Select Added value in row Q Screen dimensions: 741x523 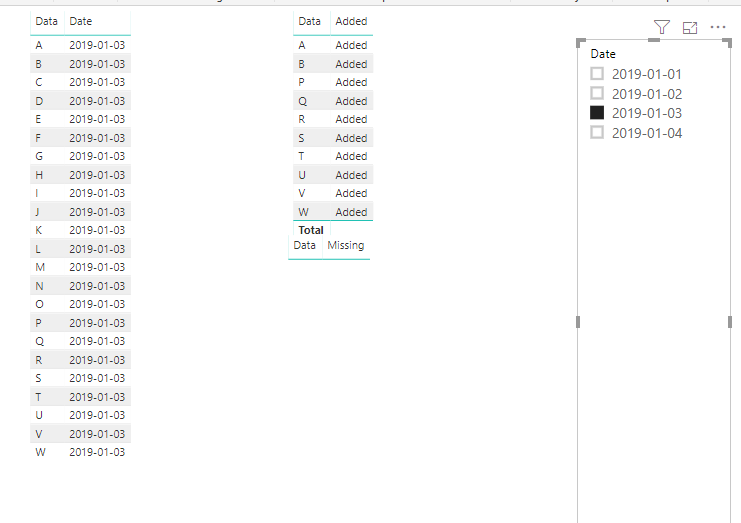[x=351, y=101]
